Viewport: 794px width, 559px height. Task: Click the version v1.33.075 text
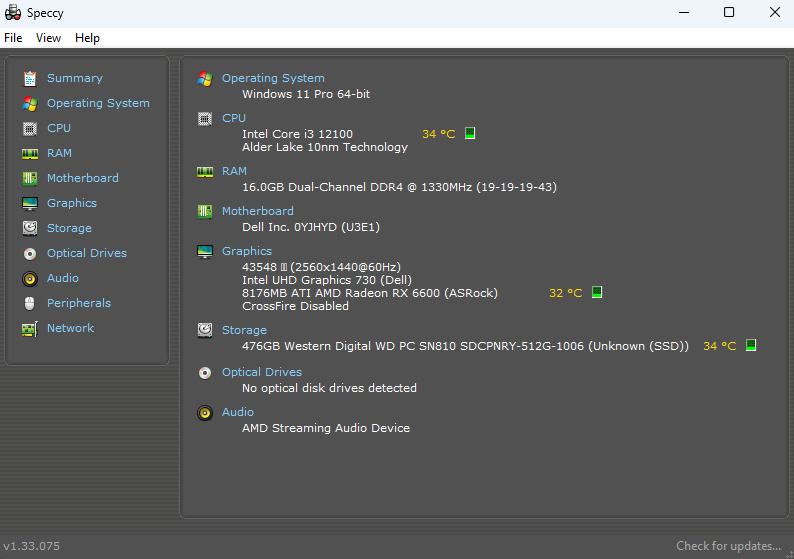tap(31, 546)
